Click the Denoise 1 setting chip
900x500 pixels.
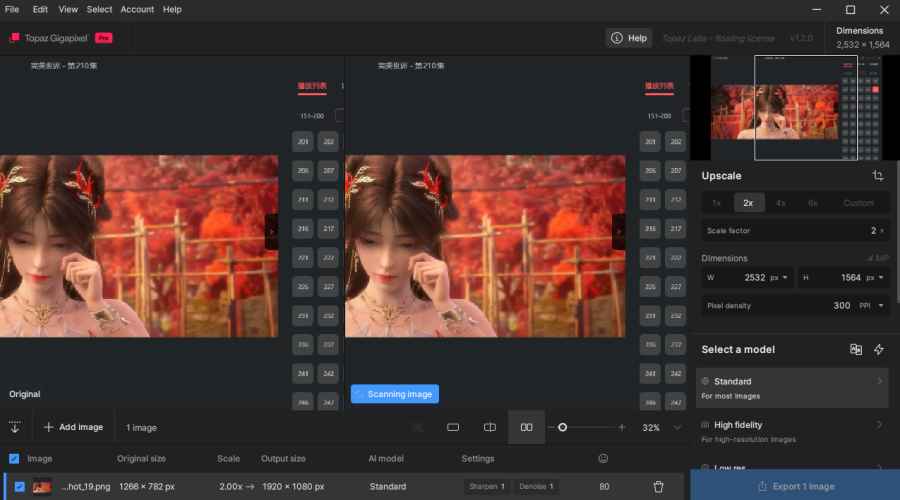pyautogui.click(x=536, y=486)
